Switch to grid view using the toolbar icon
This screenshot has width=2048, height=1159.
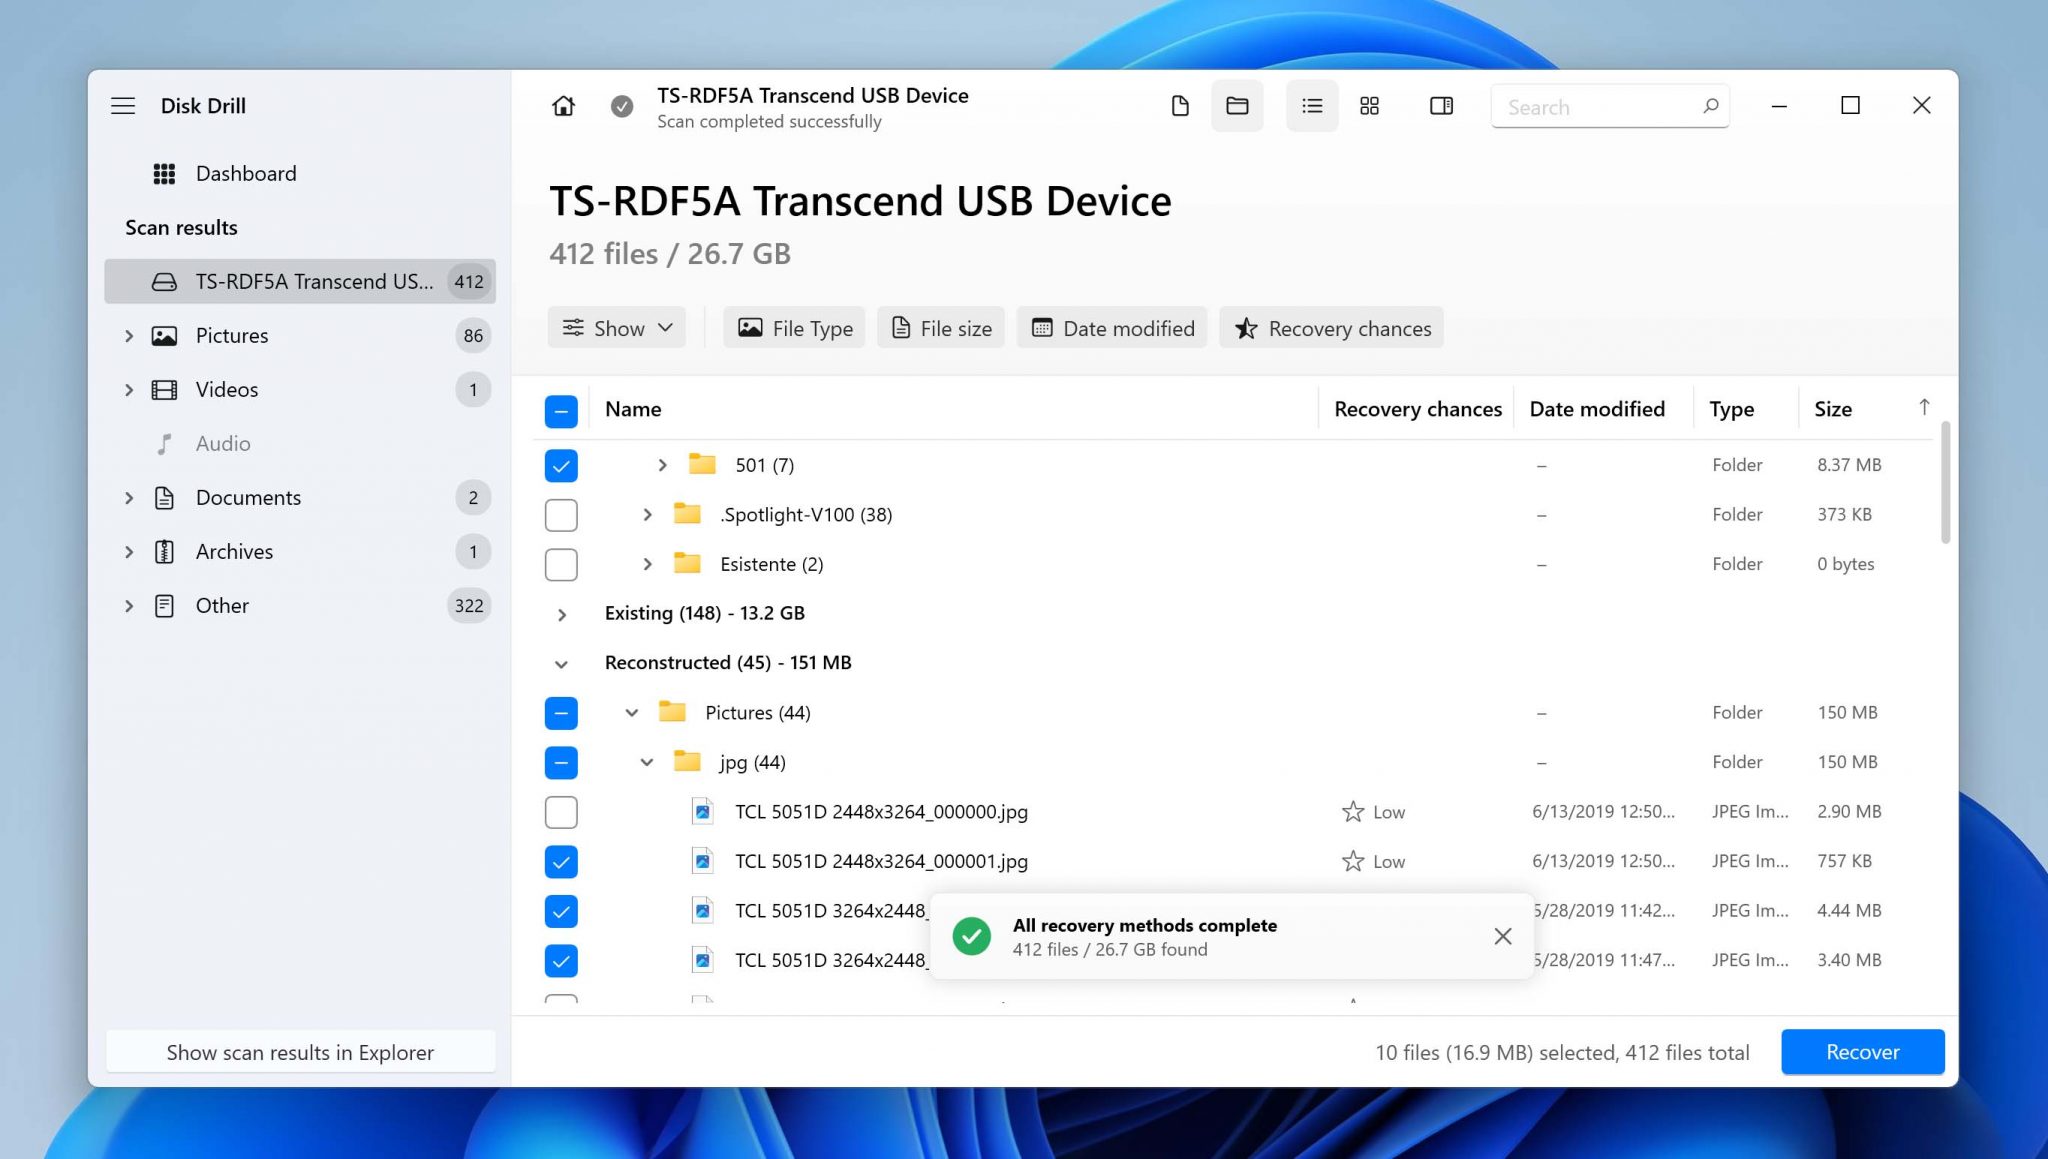[1369, 105]
